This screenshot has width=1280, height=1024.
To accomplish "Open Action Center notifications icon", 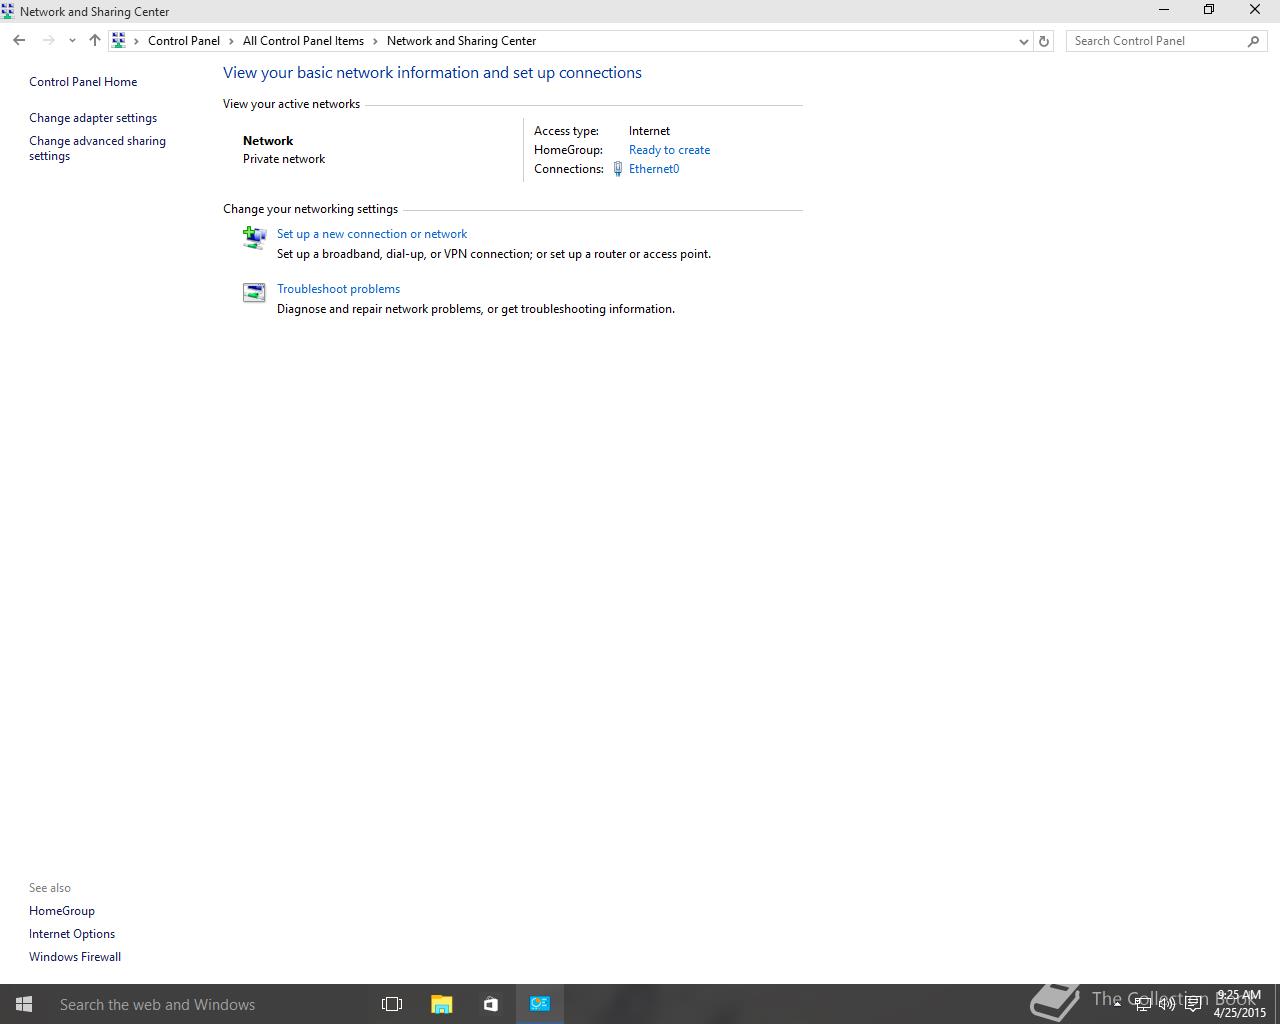I will click(1193, 1004).
